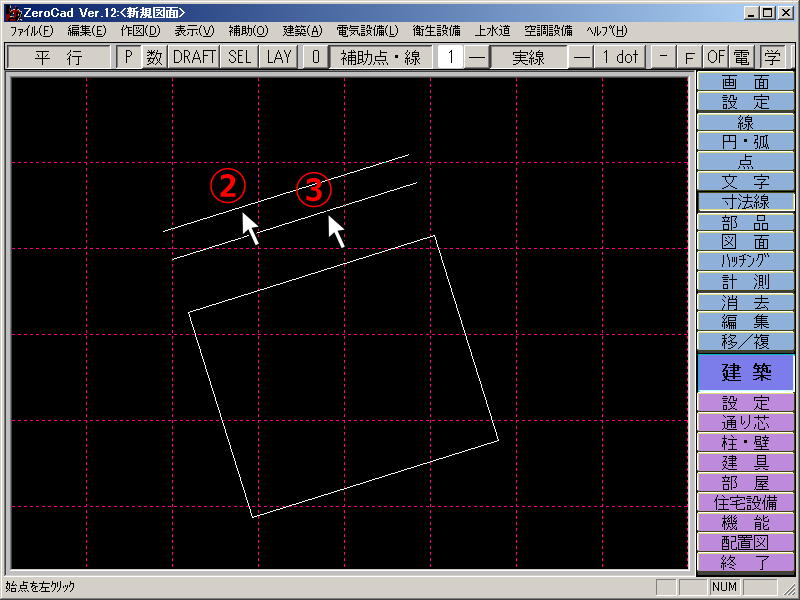Open the 機能 function command

pos(745,522)
